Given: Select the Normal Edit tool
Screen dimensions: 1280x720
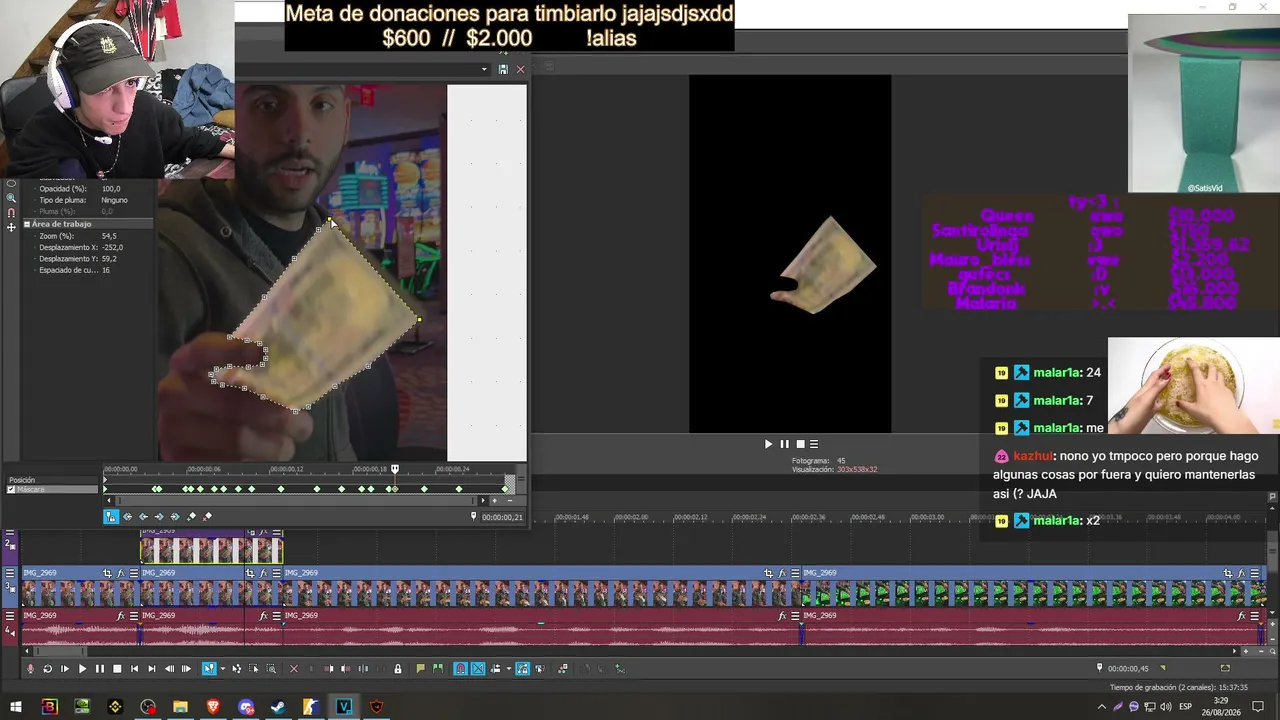Looking at the screenshot, I should [209, 669].
